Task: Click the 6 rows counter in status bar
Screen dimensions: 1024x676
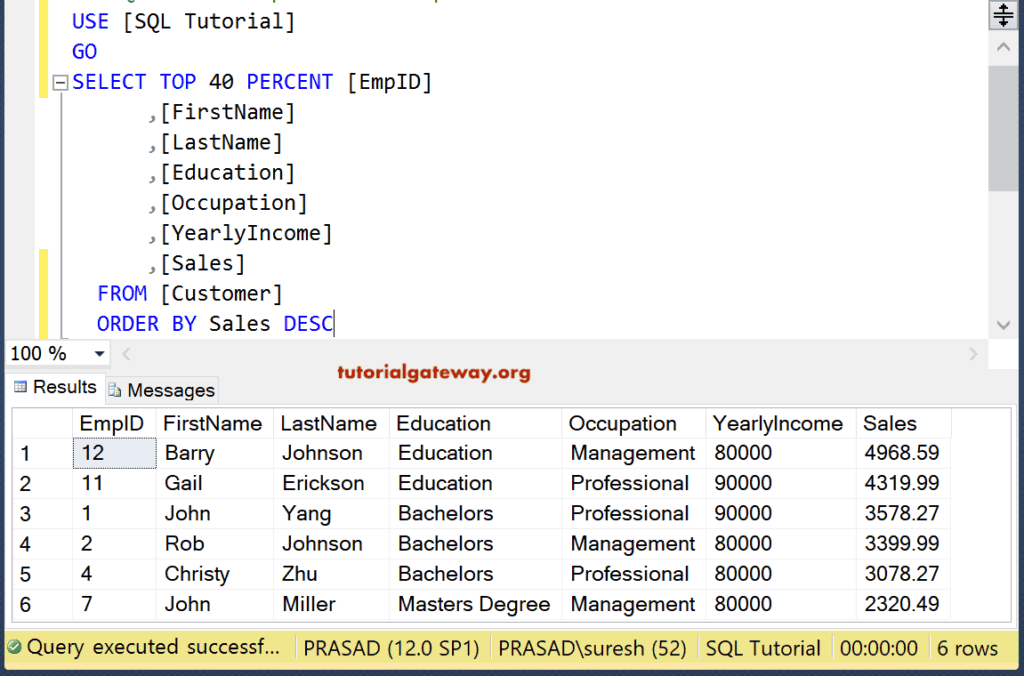Action: tap(967, 647)
